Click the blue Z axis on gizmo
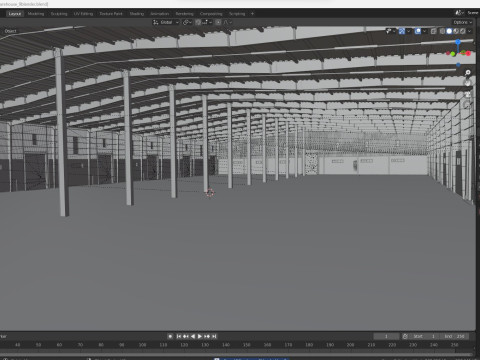480x360 pixels. [458, 42]
